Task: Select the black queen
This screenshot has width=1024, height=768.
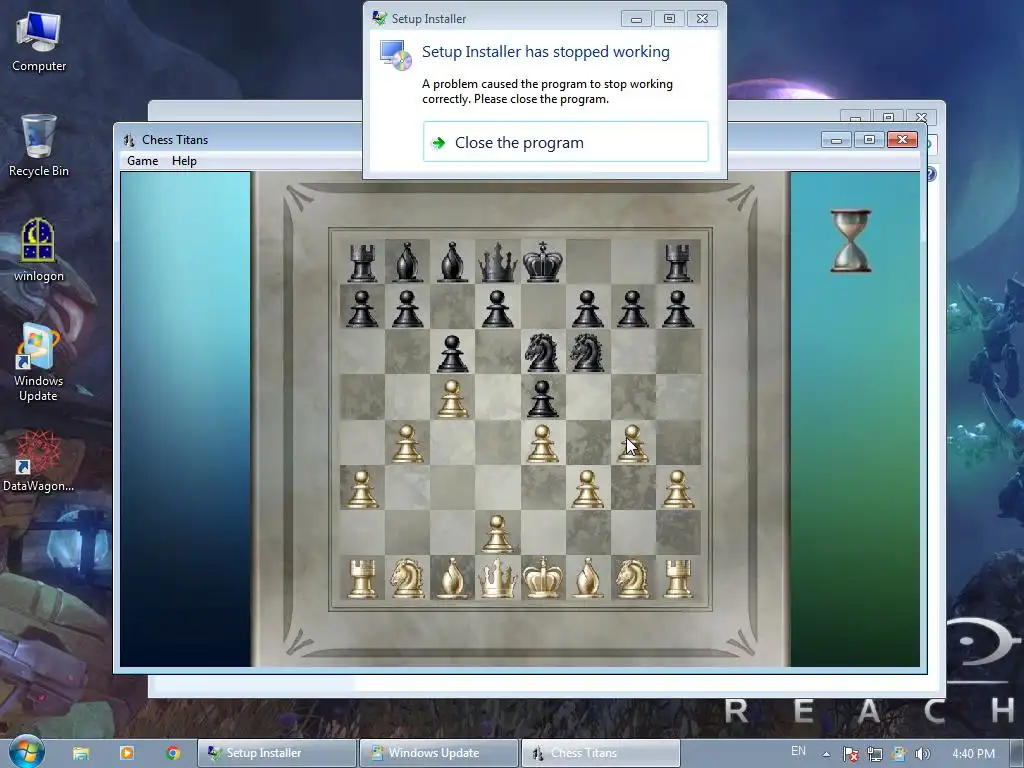Action: [498, 262]
